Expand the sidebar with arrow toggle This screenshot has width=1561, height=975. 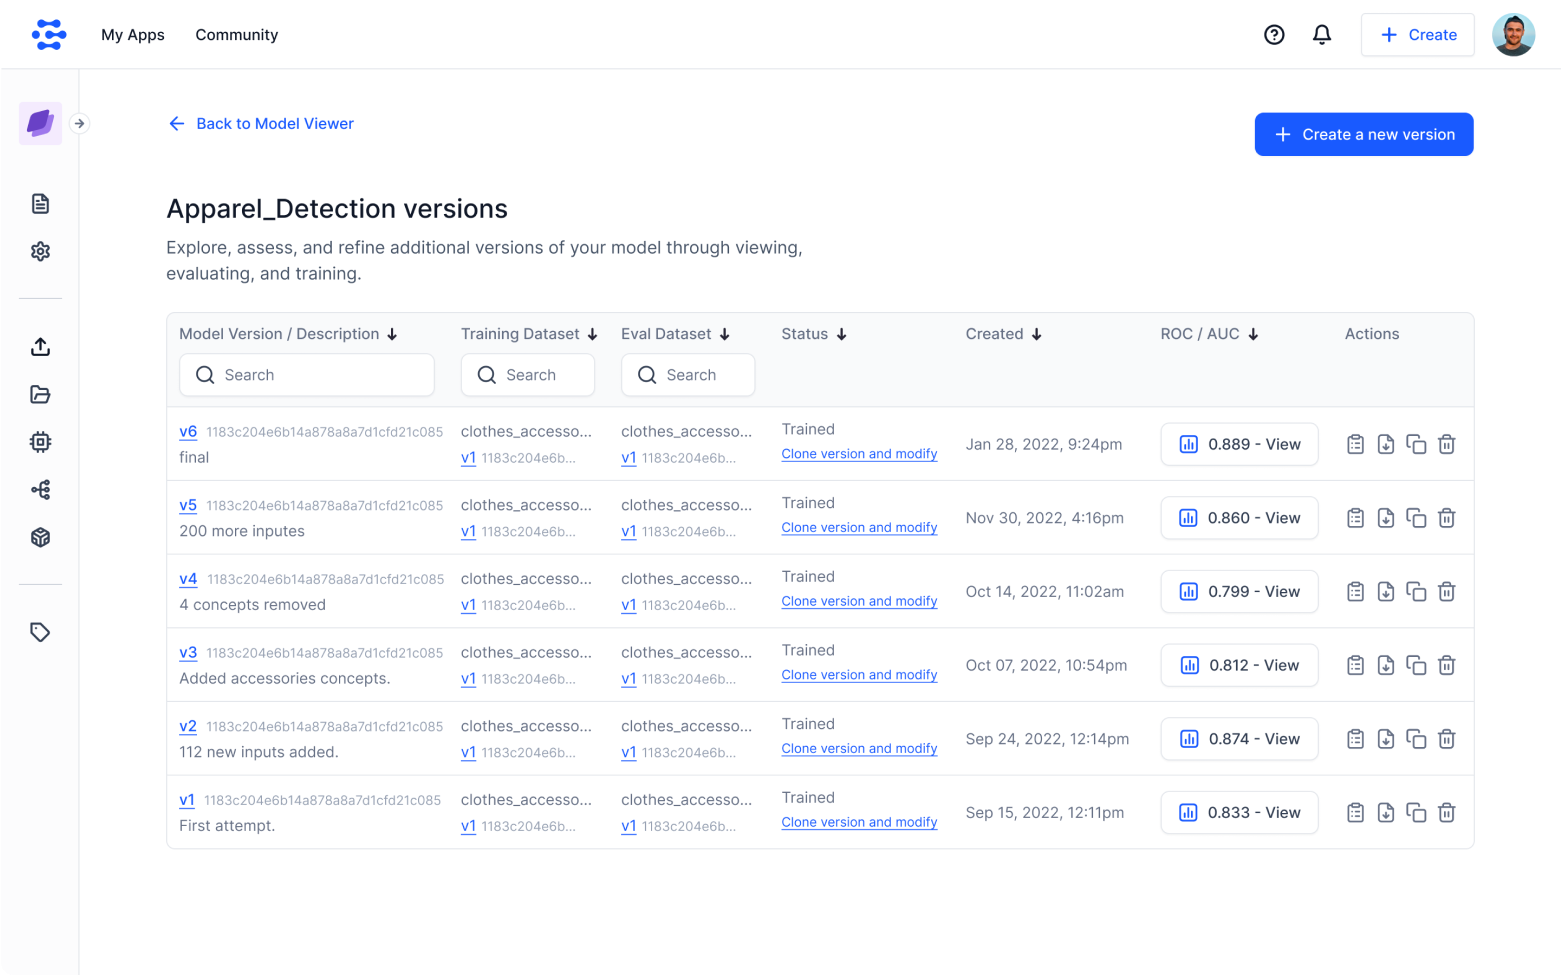(79, 124)
